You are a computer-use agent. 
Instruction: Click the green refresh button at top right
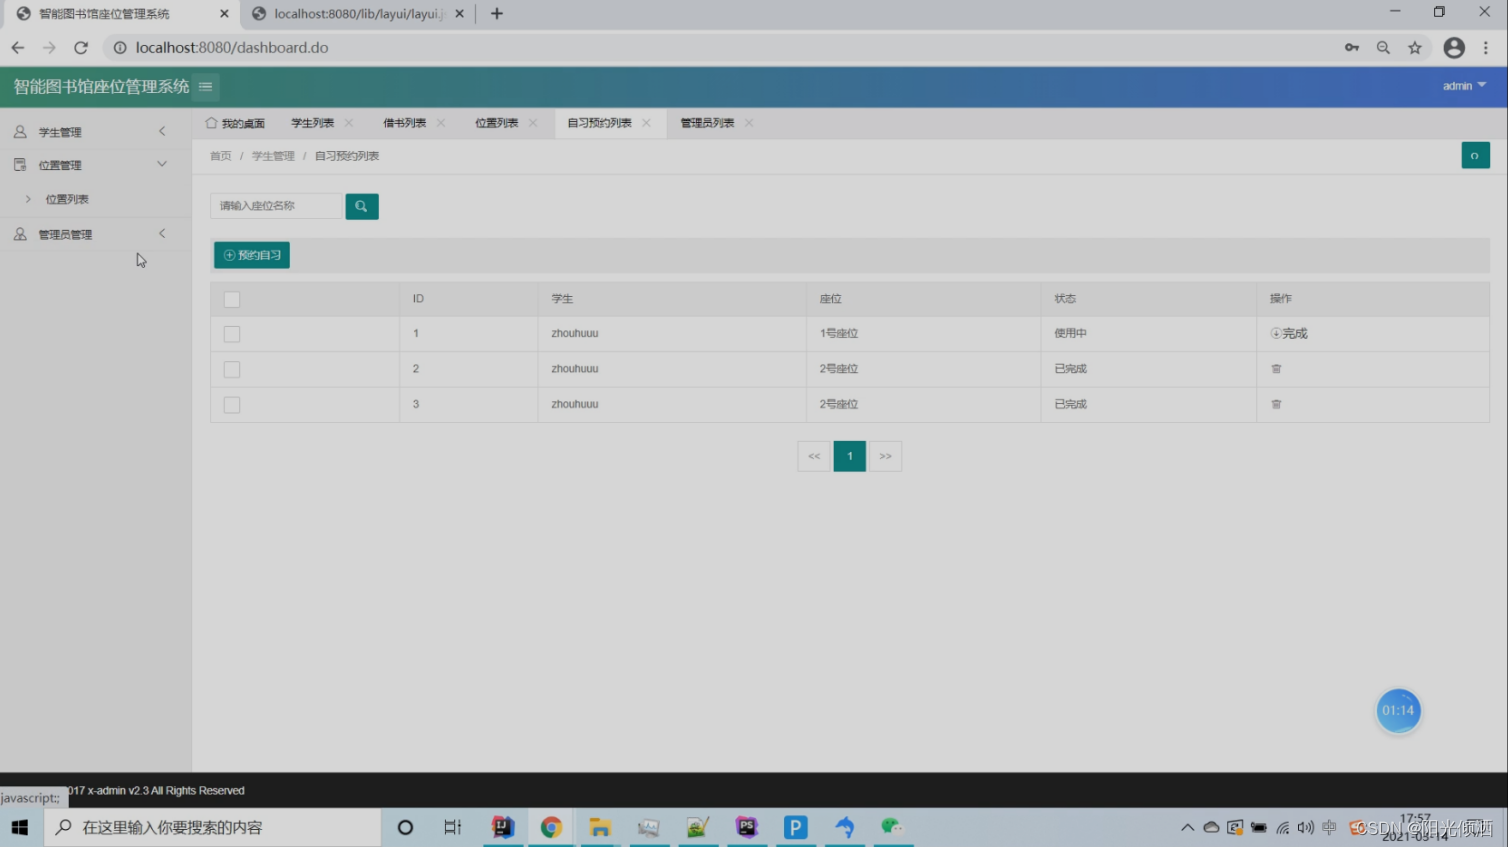pyautogui.click(x=1475, y=155)
